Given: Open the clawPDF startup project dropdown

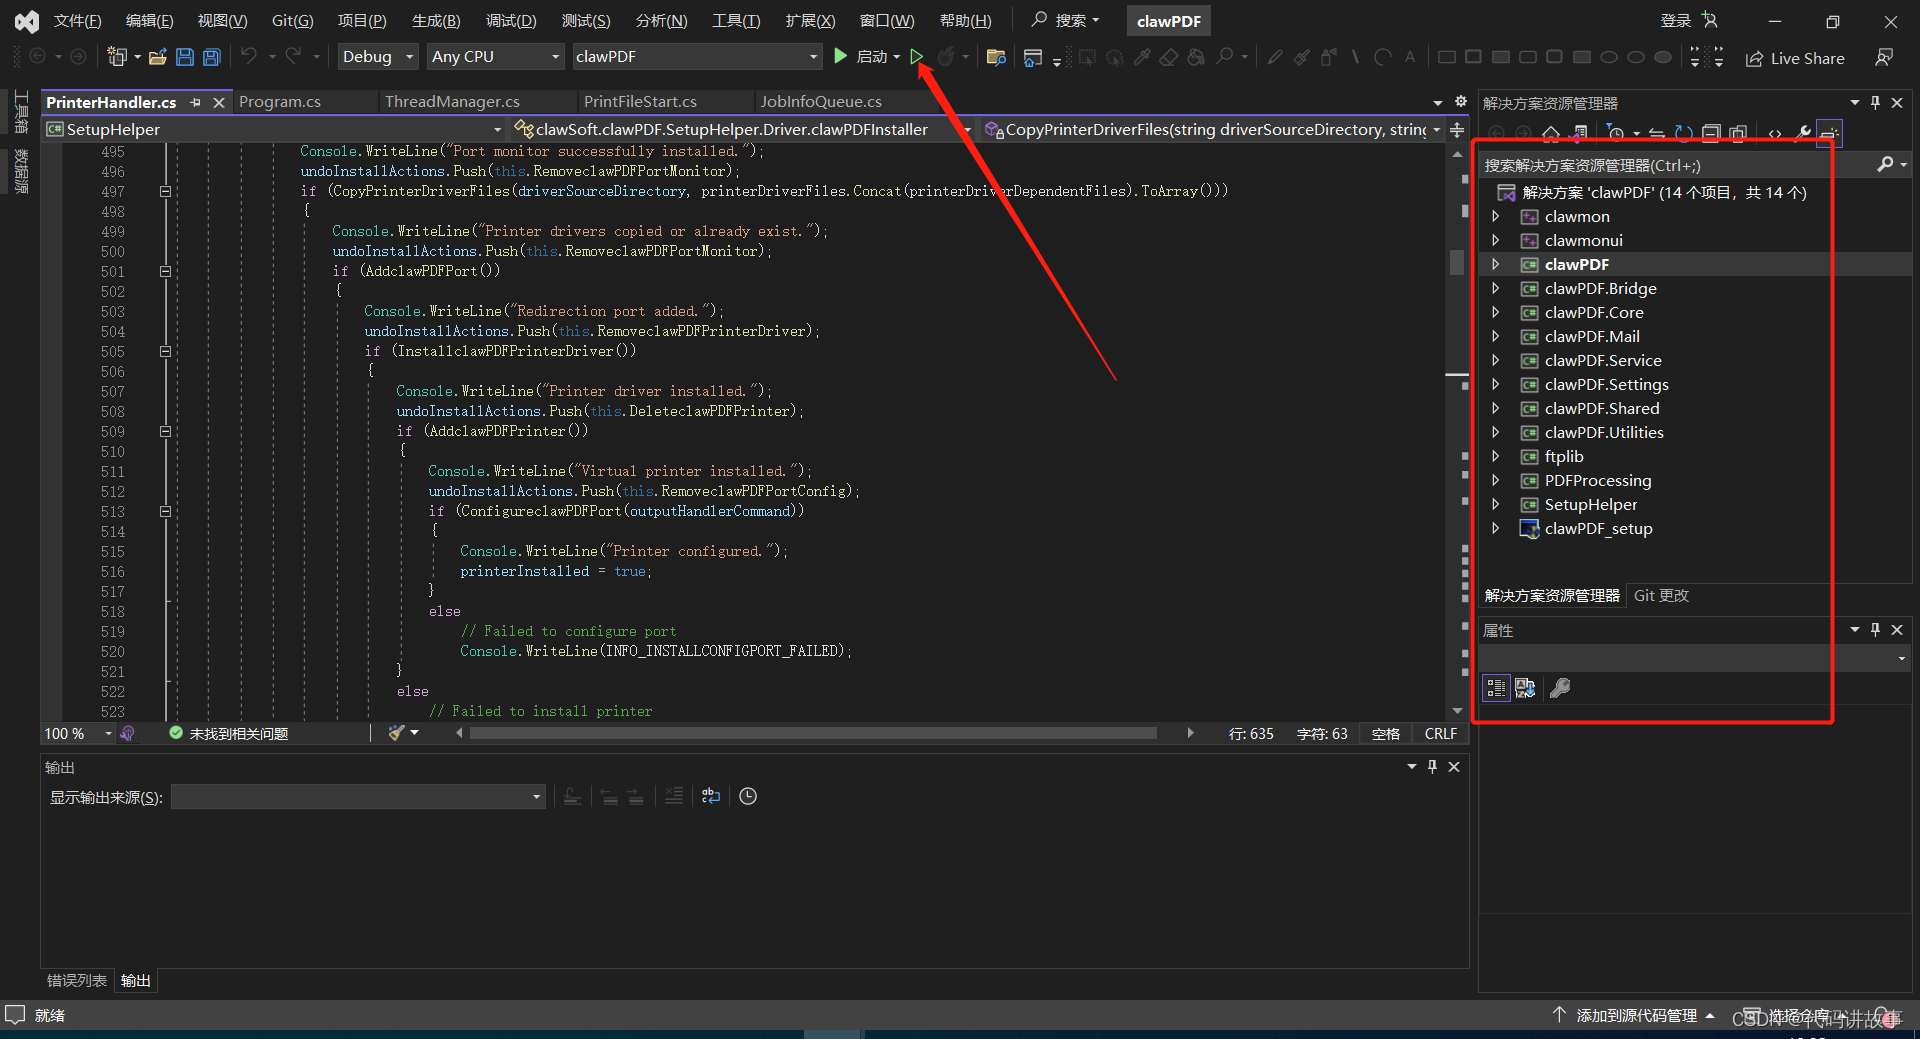Looking at the screenshot, I should point(697,57).
